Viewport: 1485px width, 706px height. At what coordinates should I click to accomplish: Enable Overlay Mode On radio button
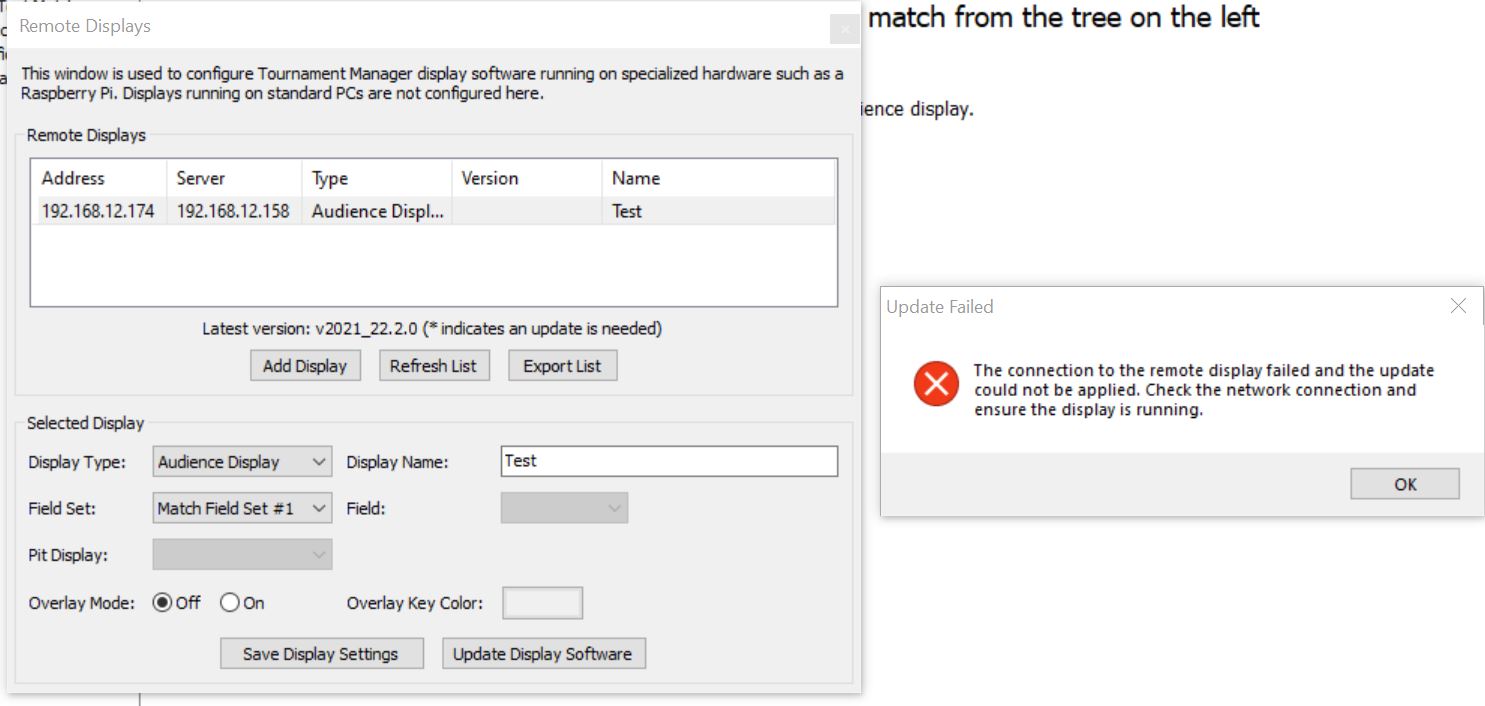pos(230,603)
